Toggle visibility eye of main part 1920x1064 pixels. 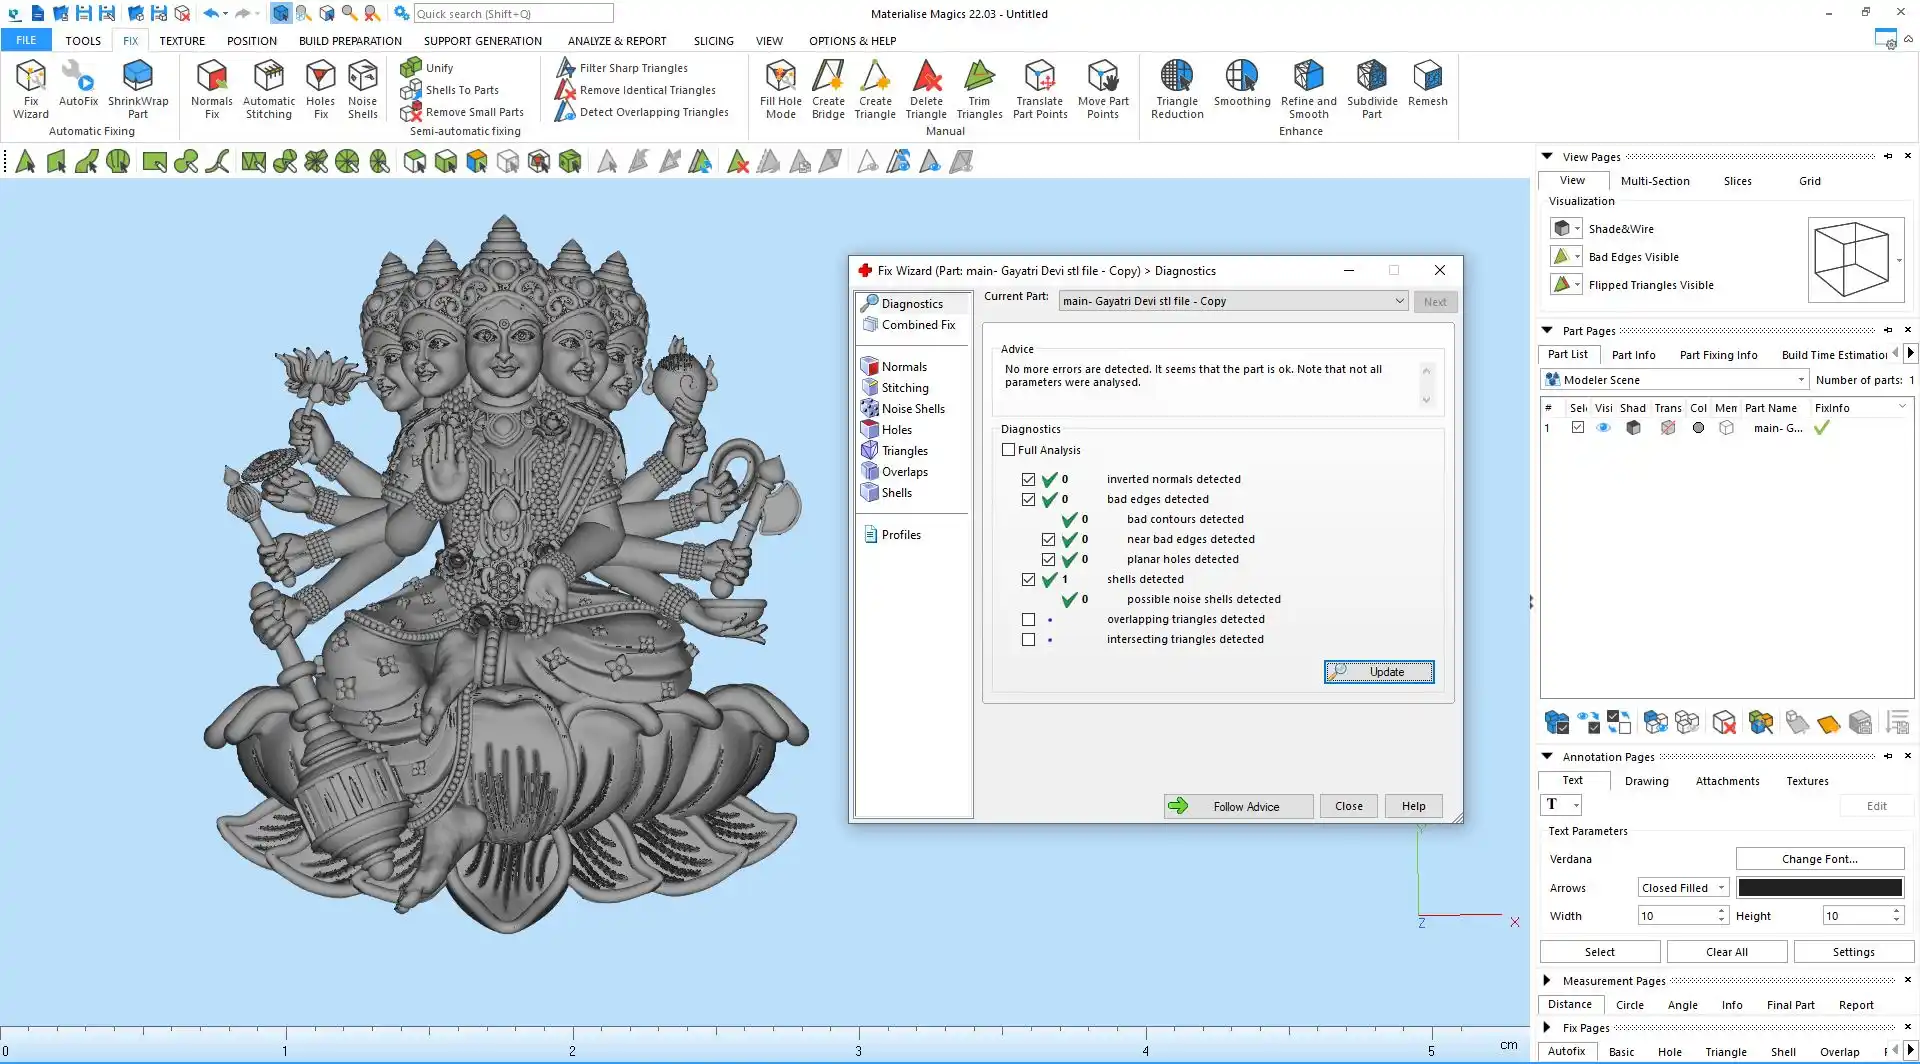pyautogui.click(x=1603, y=428)
